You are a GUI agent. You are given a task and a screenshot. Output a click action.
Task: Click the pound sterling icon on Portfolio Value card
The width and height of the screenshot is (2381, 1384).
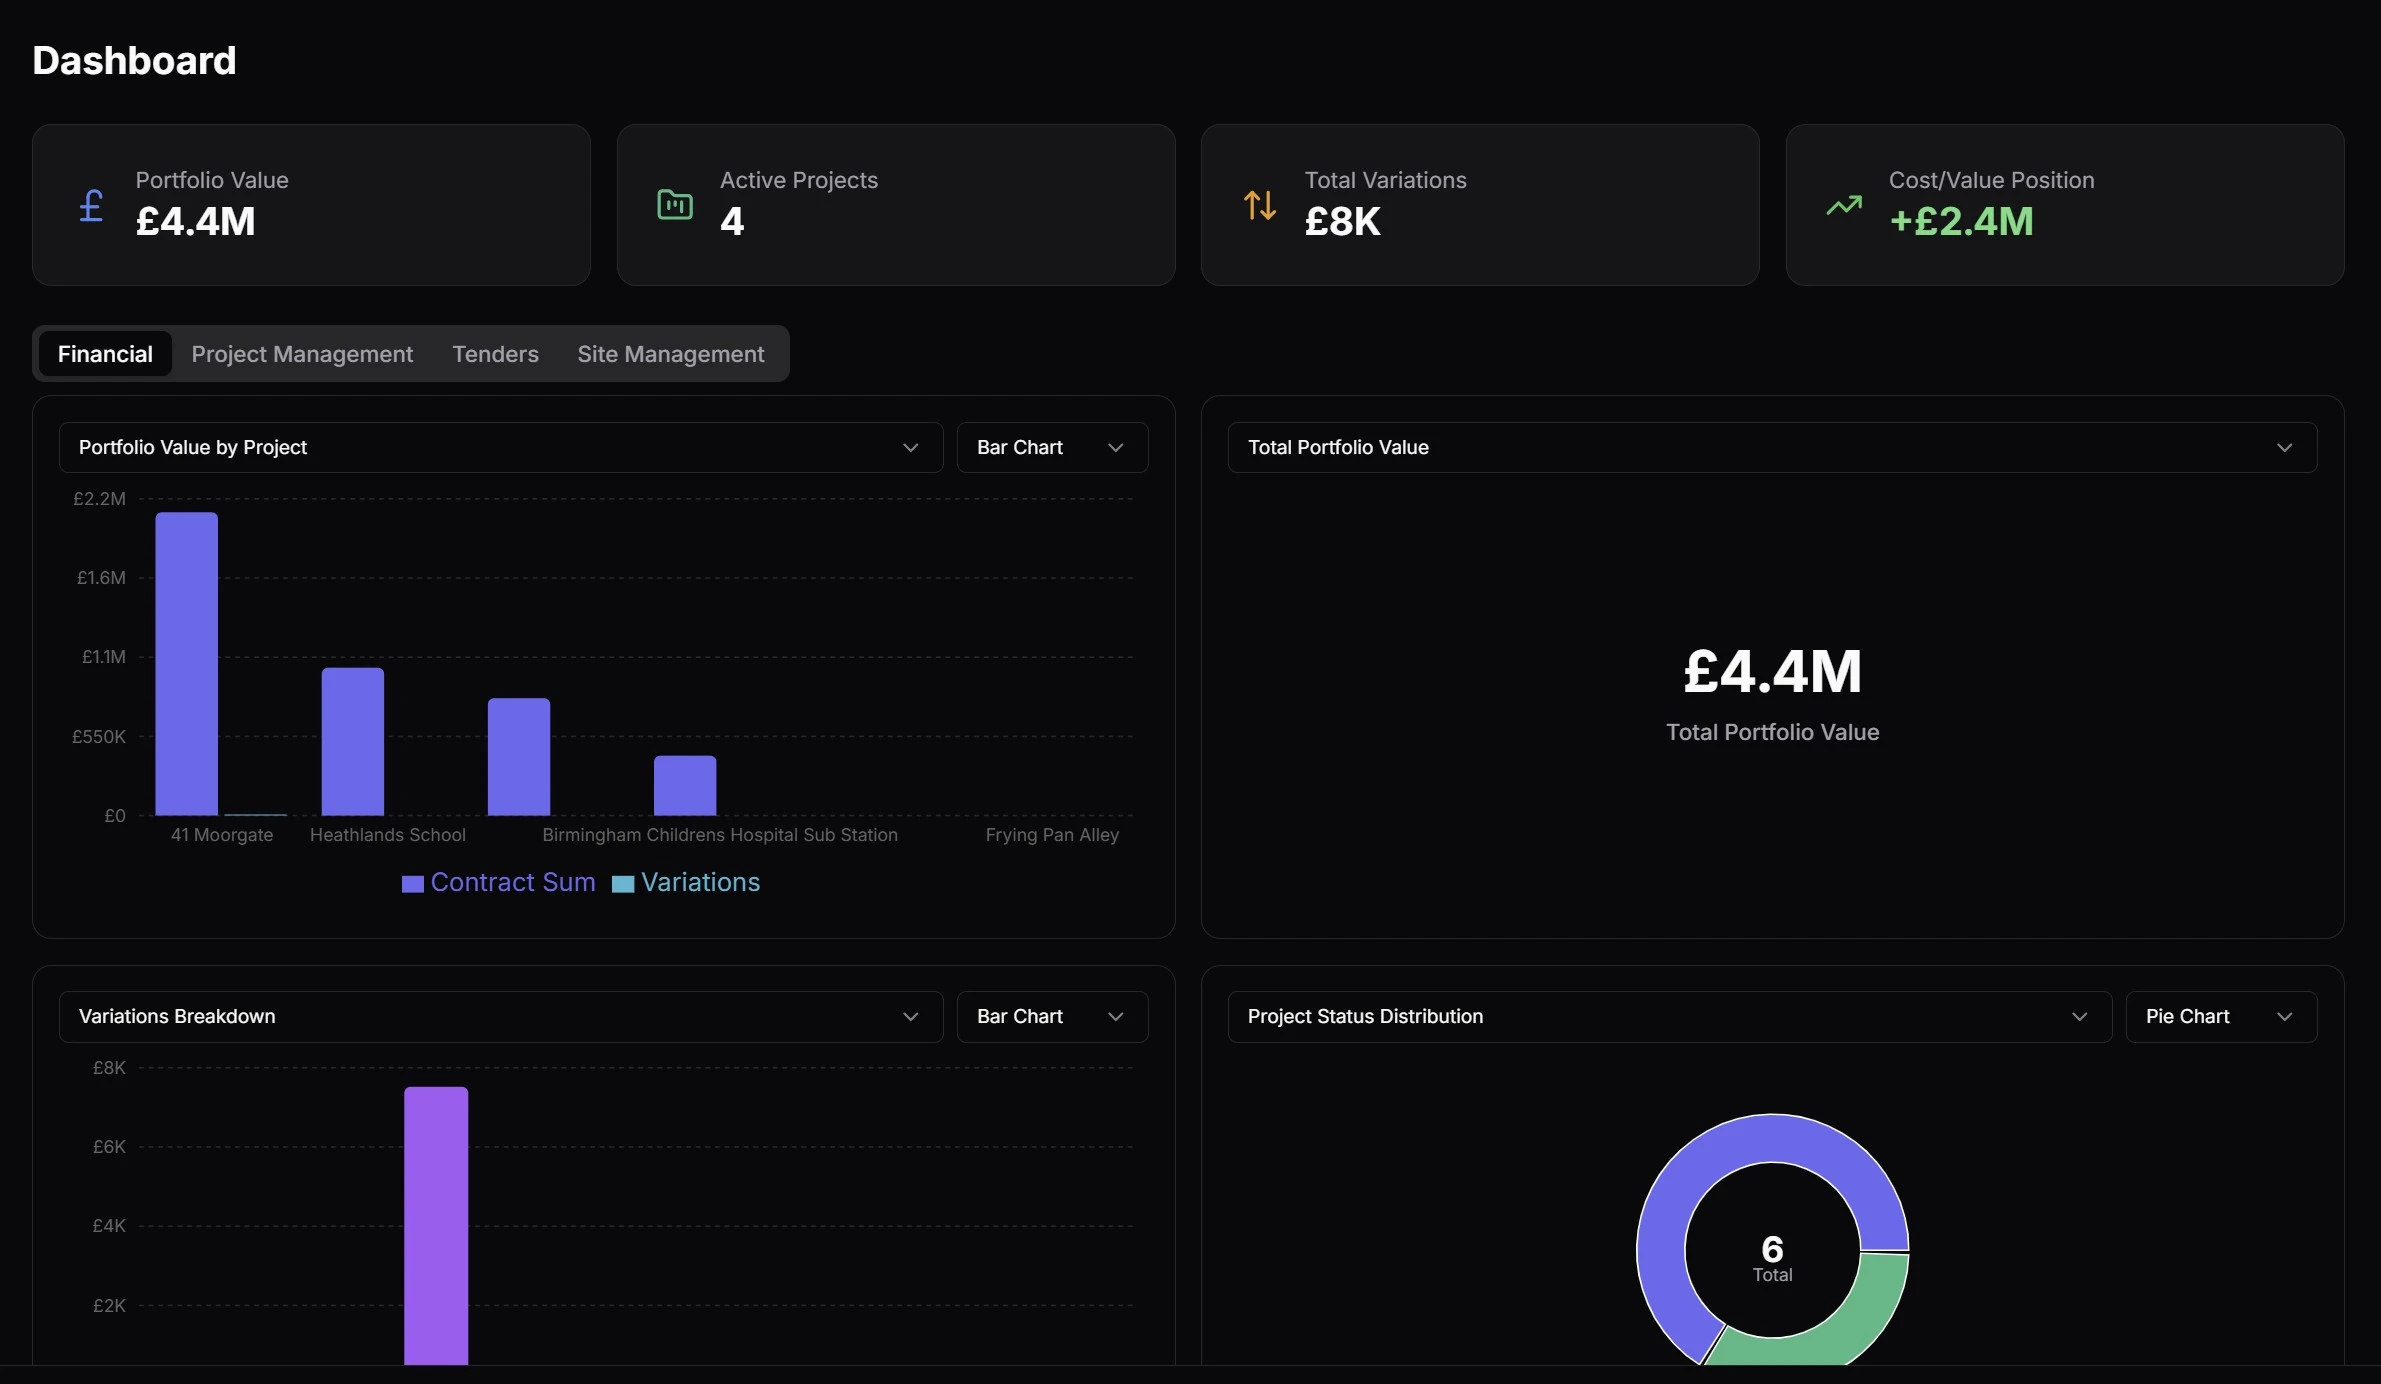tap(89, 204)
